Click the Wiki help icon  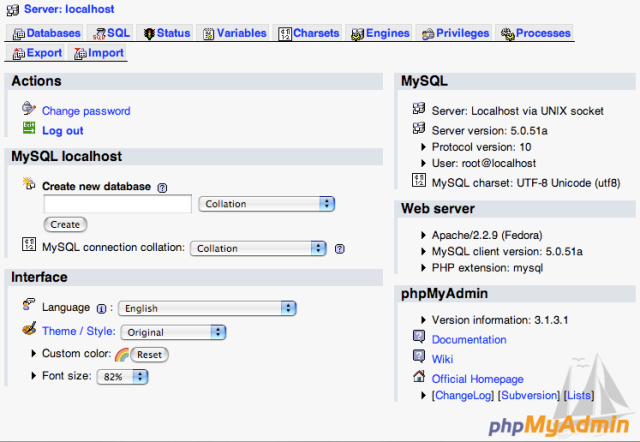click(x=419, y=356)
